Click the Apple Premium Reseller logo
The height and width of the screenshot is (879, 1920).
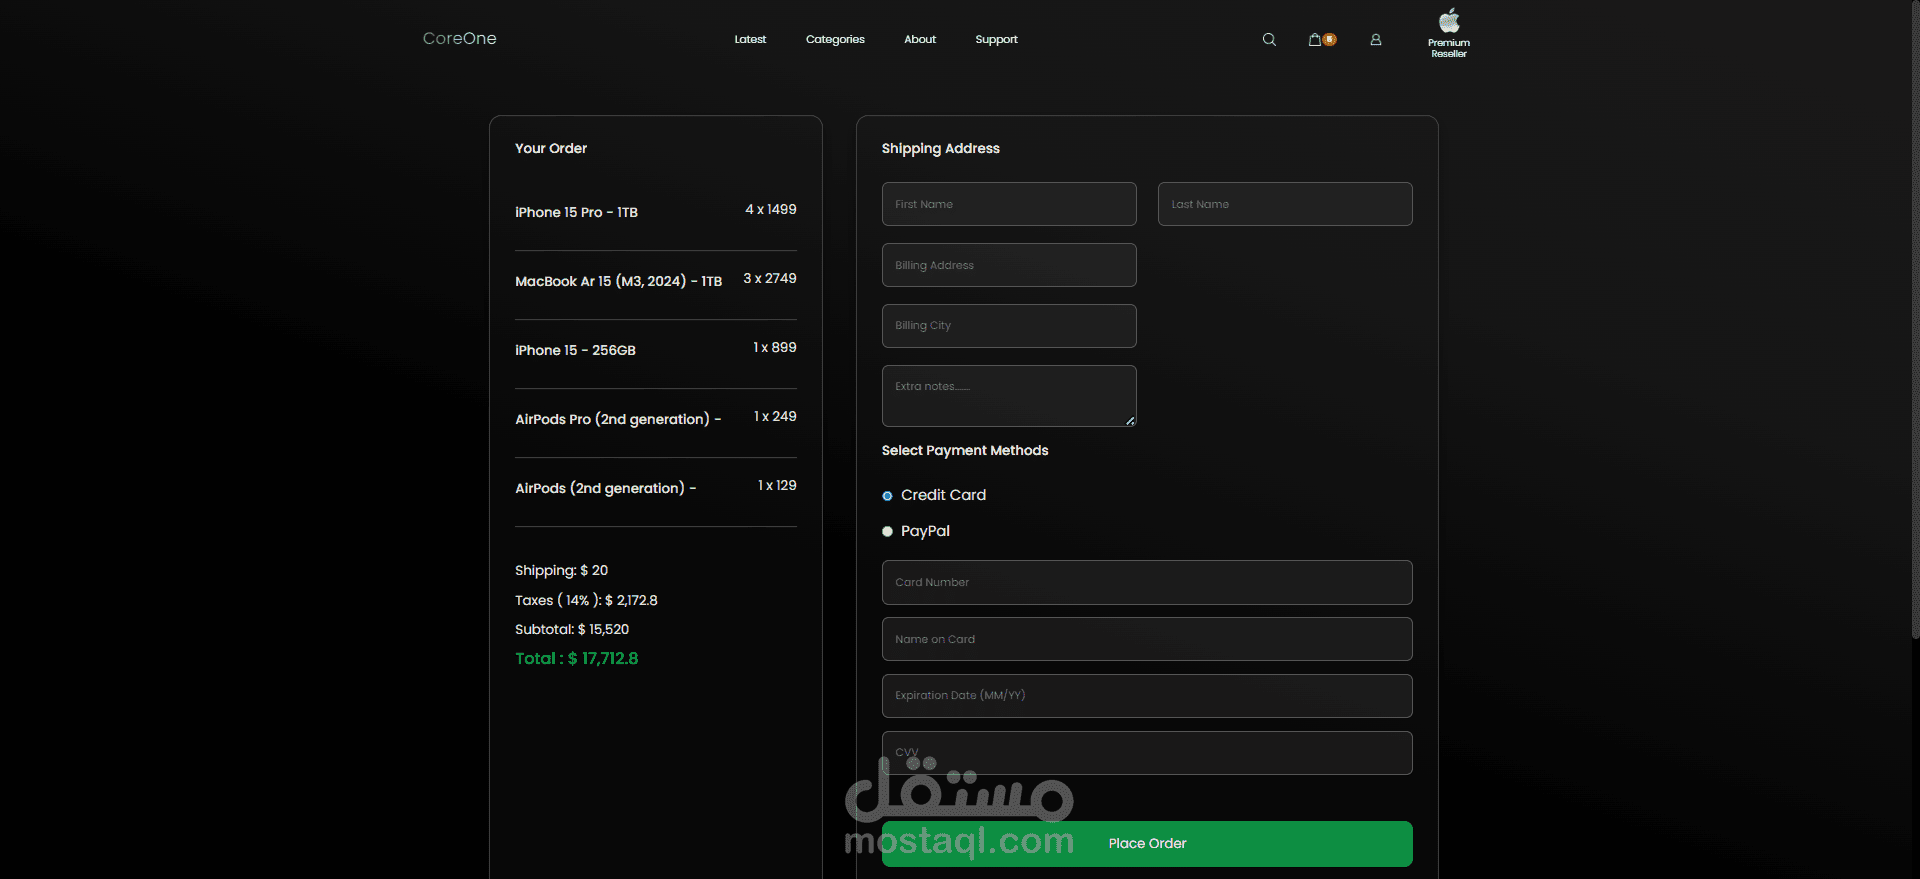(1449, 34)
